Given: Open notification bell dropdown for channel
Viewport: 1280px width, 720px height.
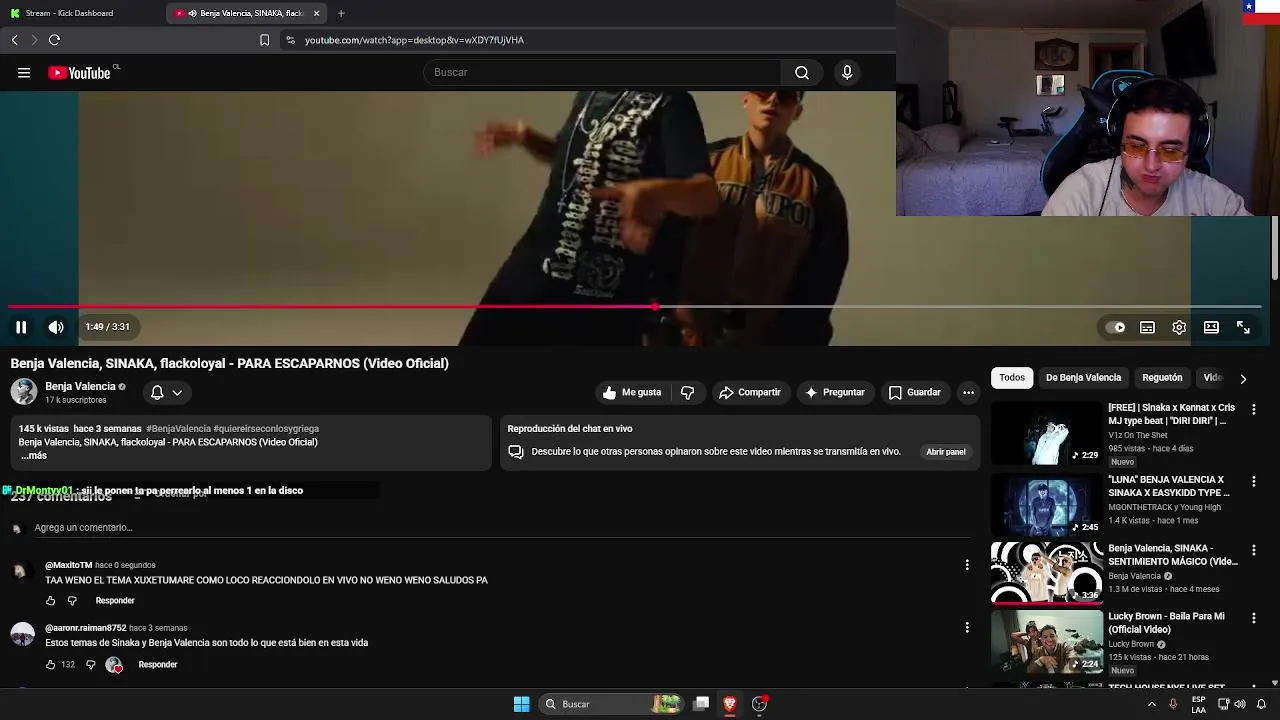Looking at the screenshot, I should click(x=166, y=392).
